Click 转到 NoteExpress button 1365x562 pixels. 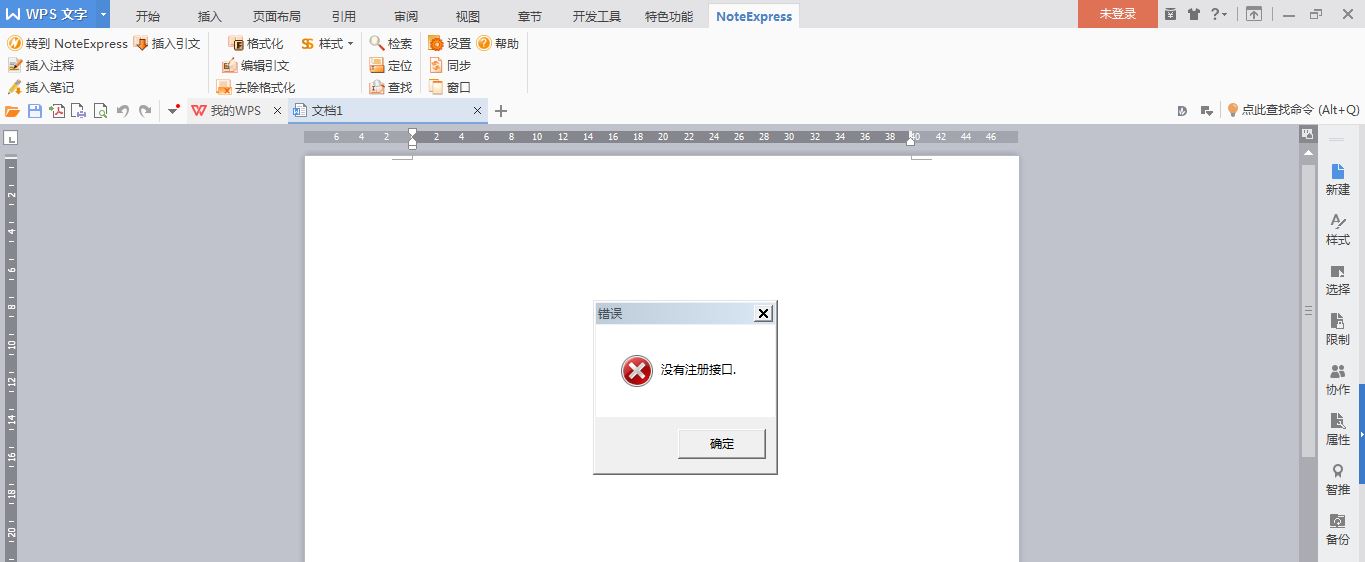coord(67,44)
